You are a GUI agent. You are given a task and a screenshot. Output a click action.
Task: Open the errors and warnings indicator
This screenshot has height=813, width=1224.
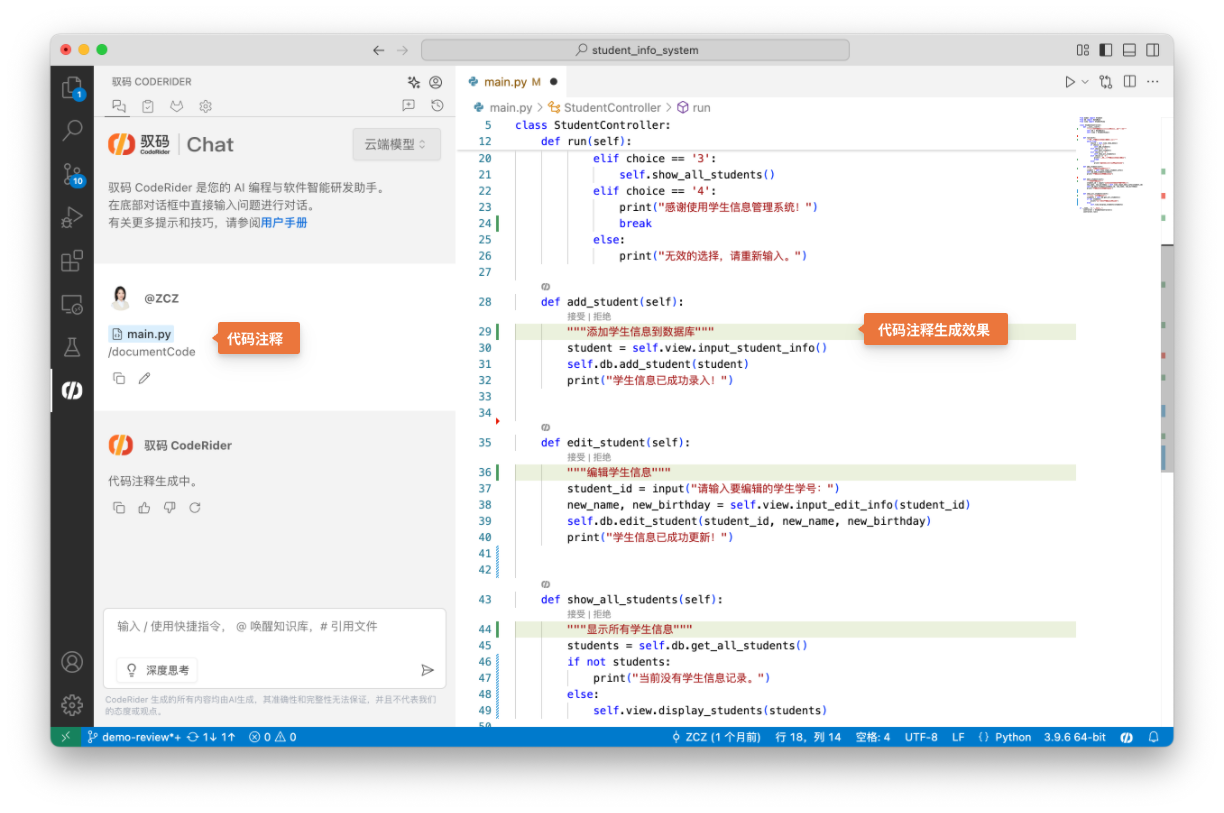pyautogui.click(x=272, y=737)
